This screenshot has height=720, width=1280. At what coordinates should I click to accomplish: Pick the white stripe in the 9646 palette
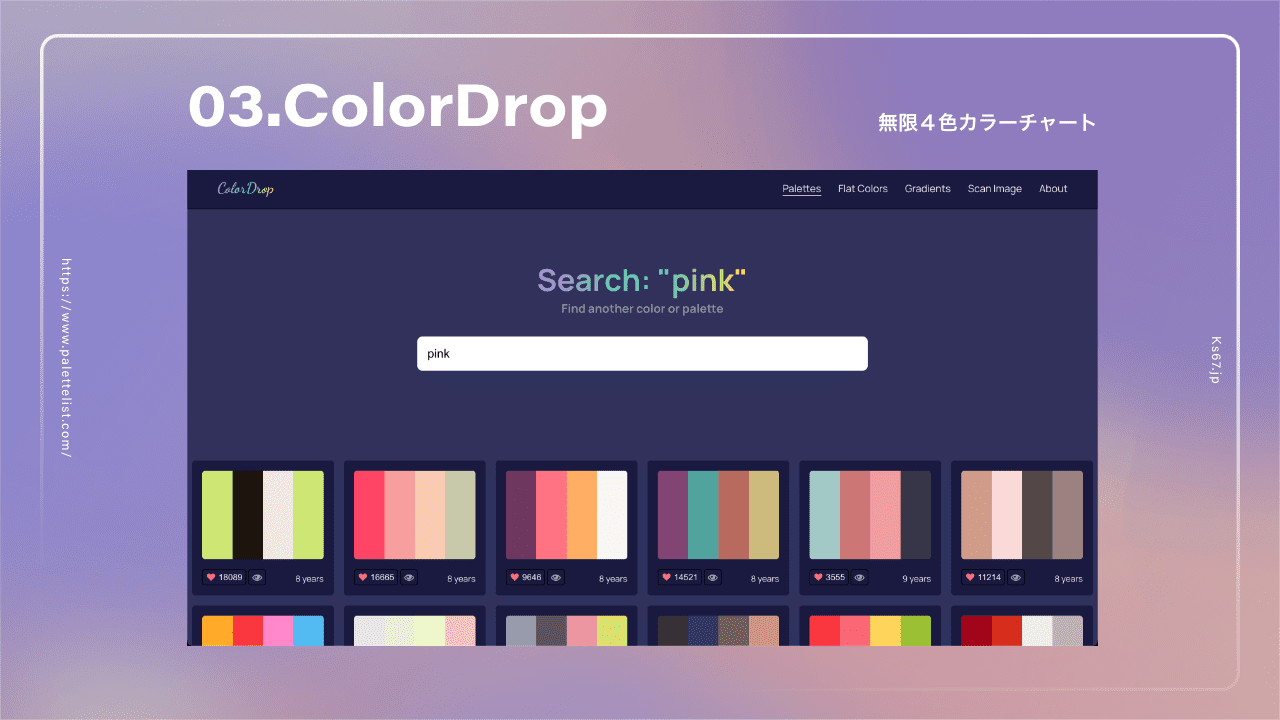pos(612,515)
